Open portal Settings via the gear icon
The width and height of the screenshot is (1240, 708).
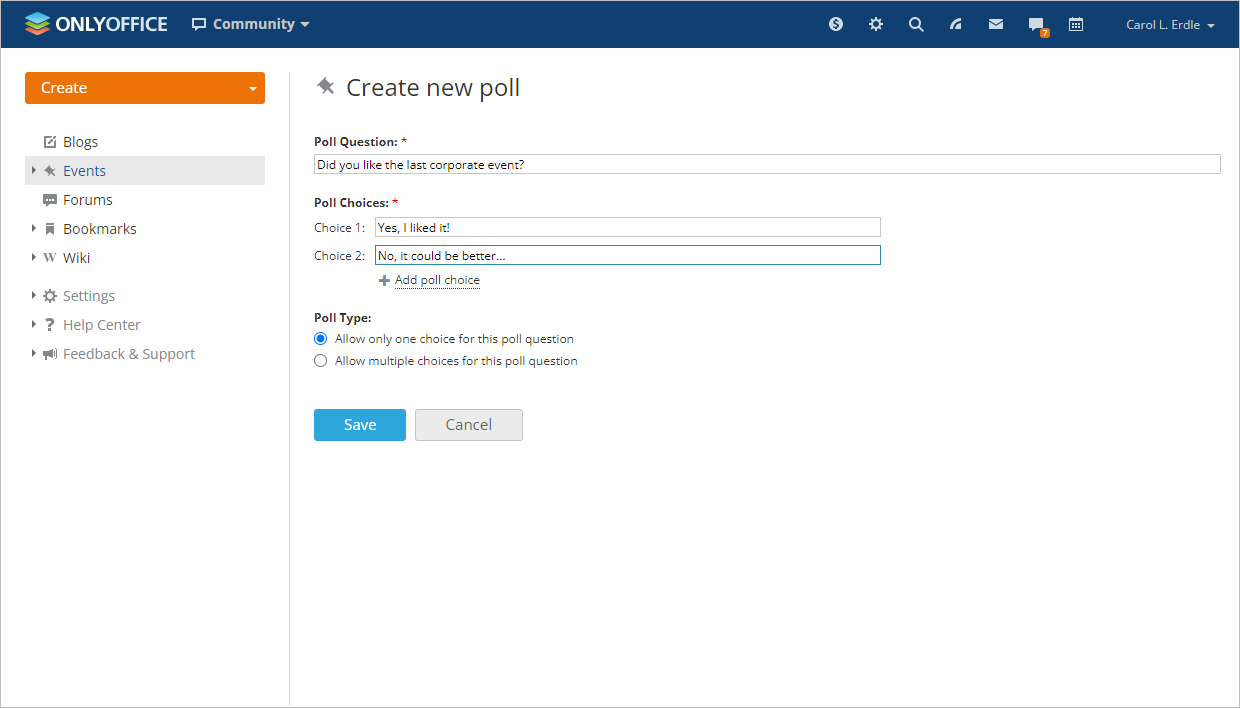tap(876, 23)
